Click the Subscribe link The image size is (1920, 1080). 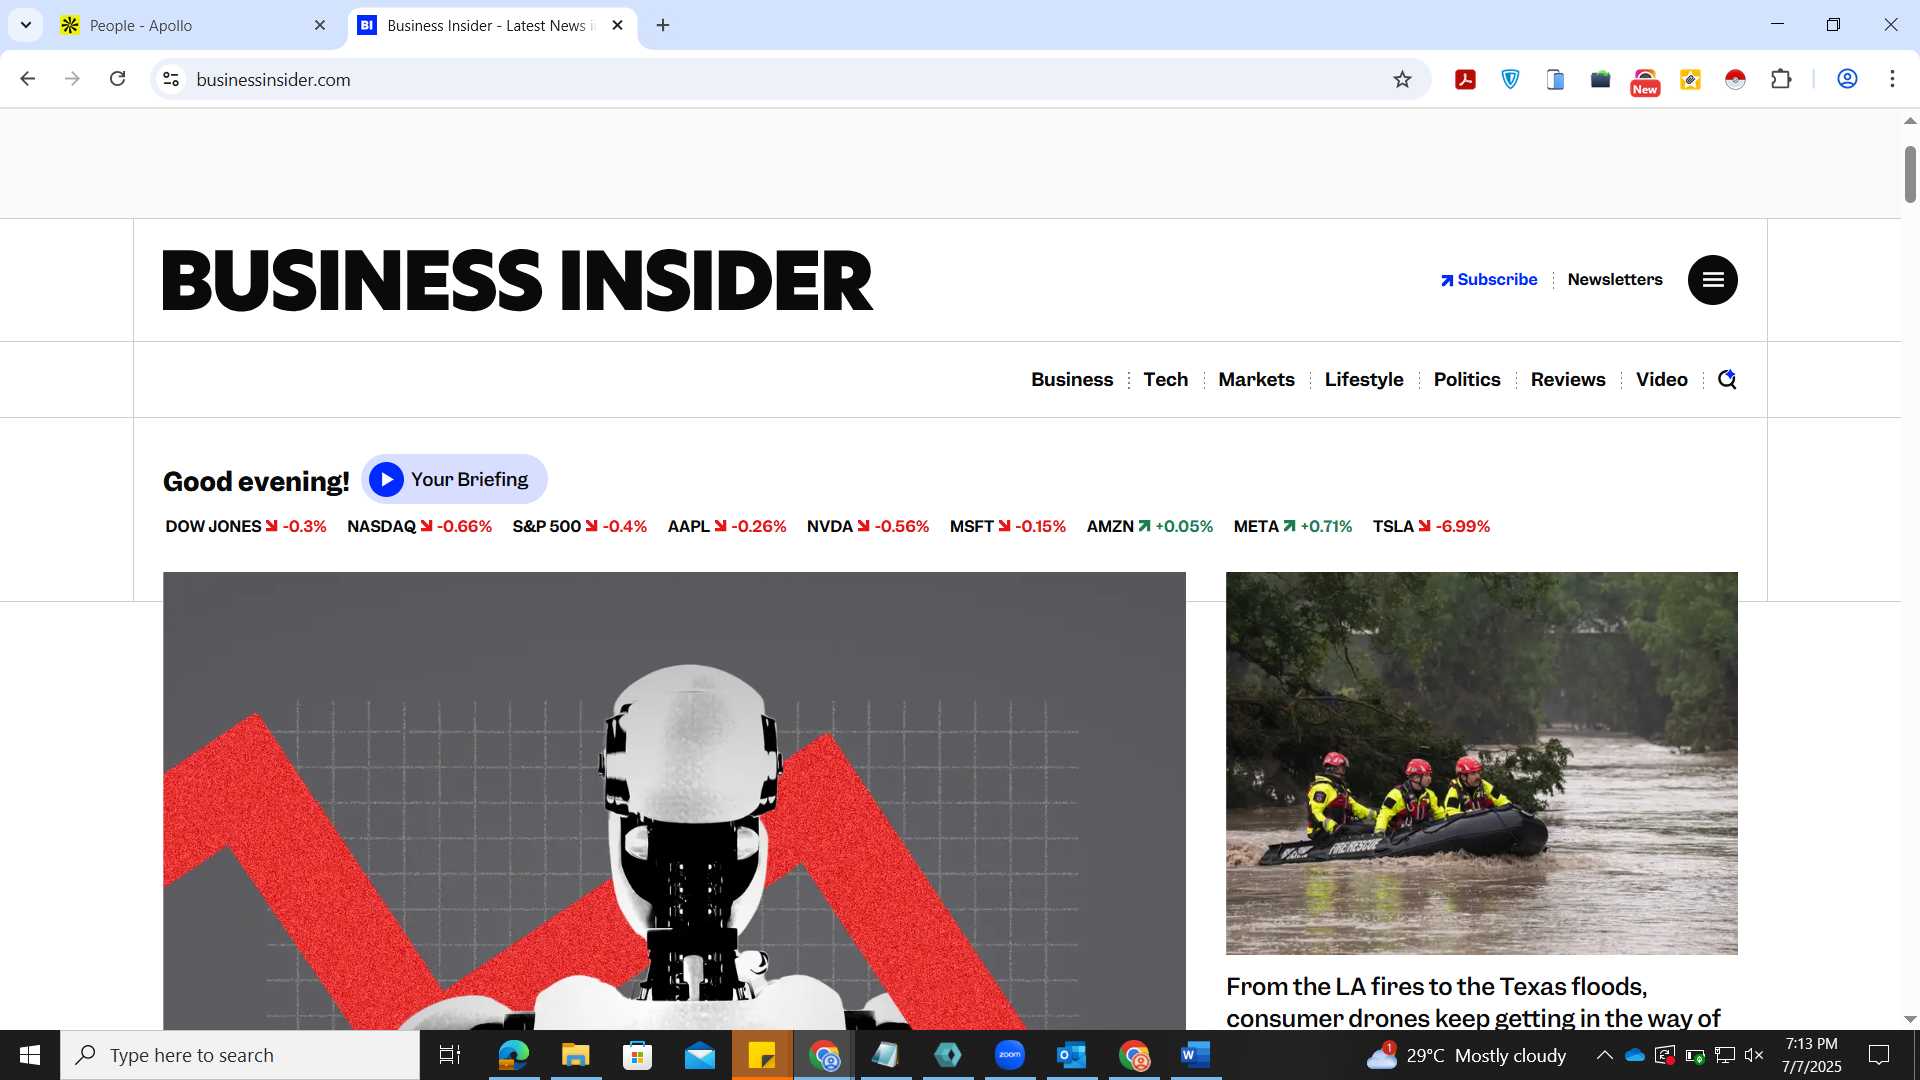click(1489, 280)
